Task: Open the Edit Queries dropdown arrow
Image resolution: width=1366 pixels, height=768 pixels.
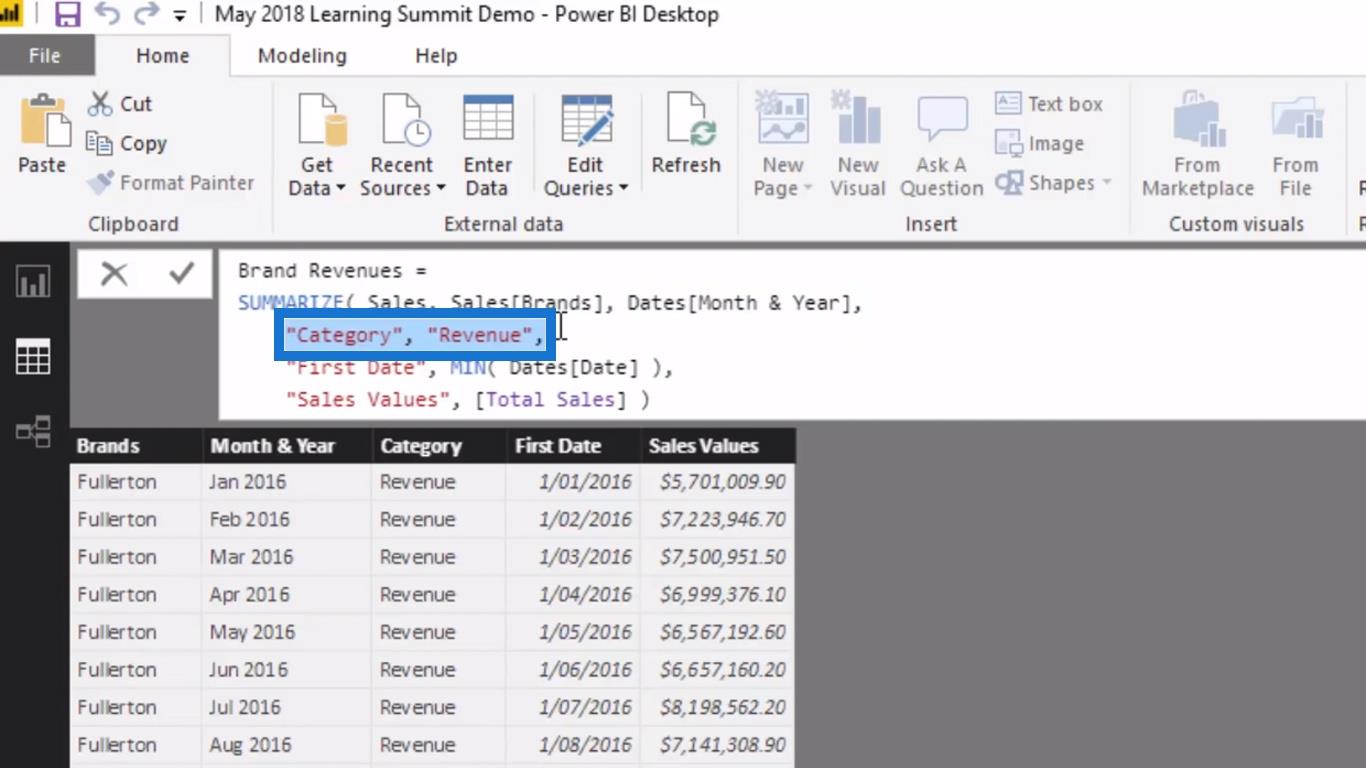Action: [623, 188]
